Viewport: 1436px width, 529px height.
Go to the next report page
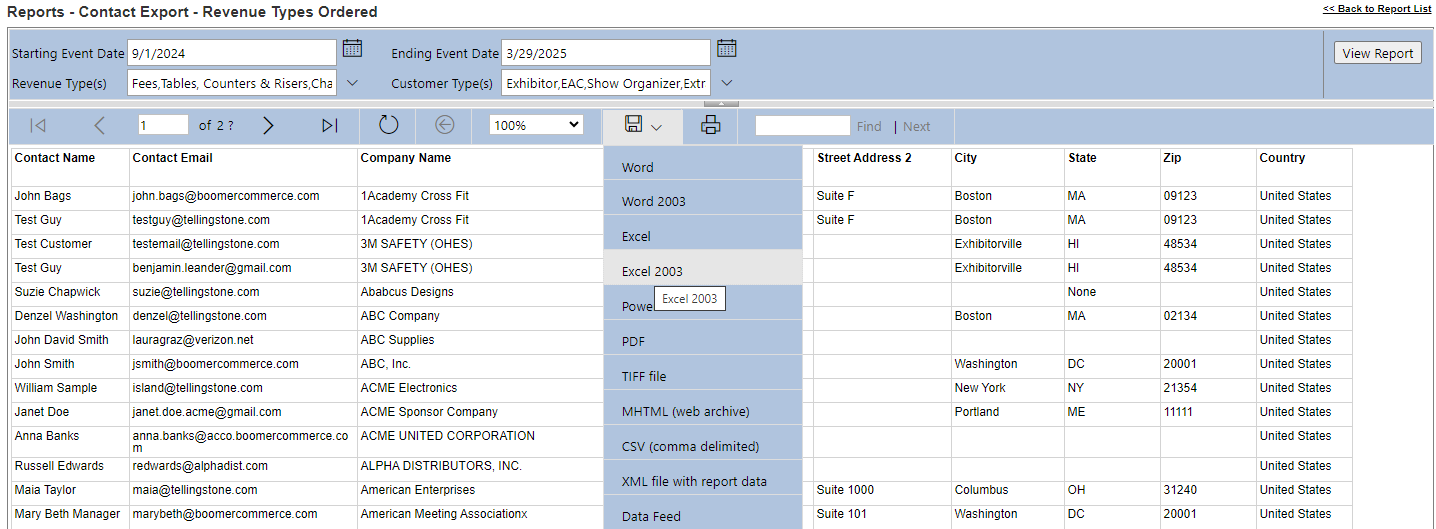pyautogui.click(x=268, y=126)
